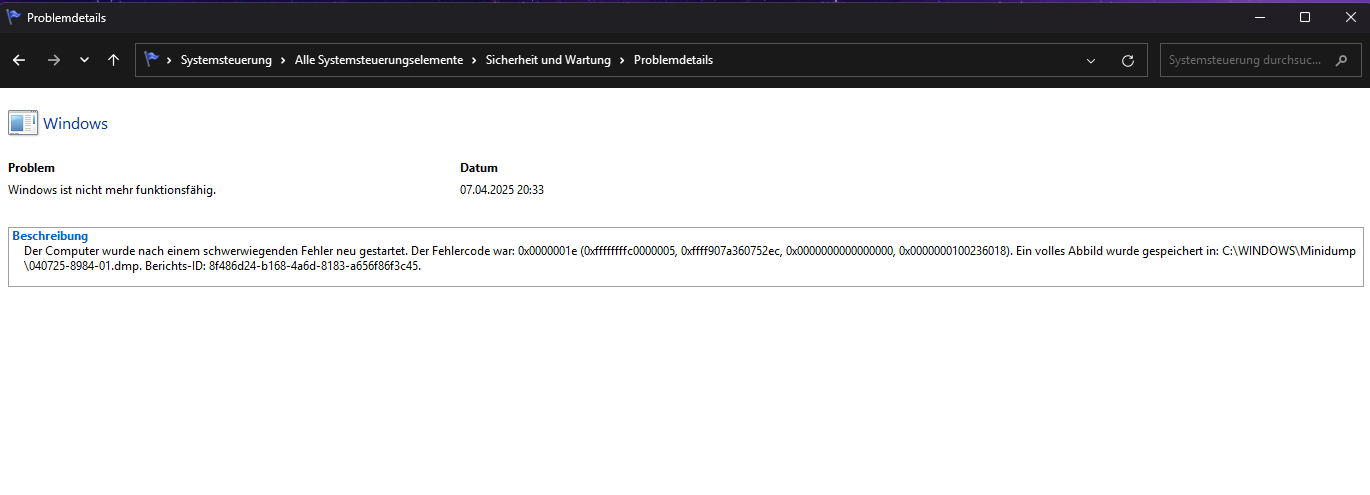Viewport: 1370px width, 495px height.
Task: Open Sicherheit und Wartung breadcrumb
Action: pyautogui.click(x=548, y=60)
